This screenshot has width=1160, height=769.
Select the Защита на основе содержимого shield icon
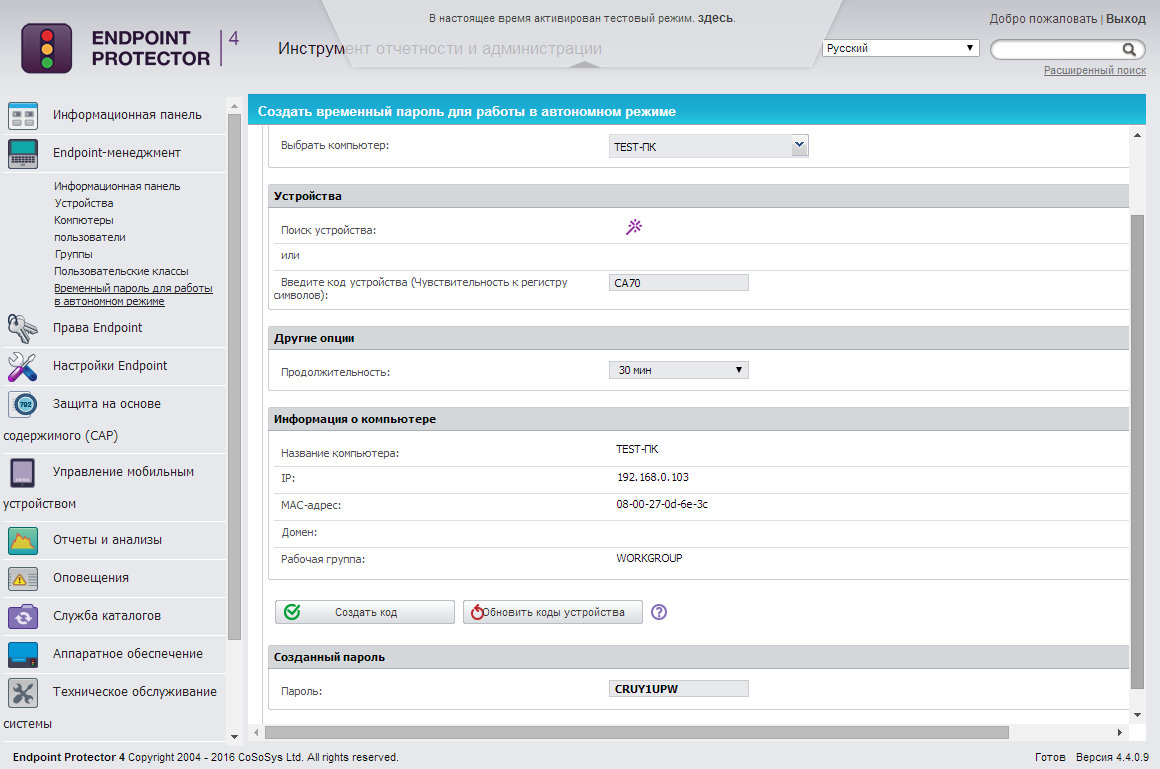point(24,404)
